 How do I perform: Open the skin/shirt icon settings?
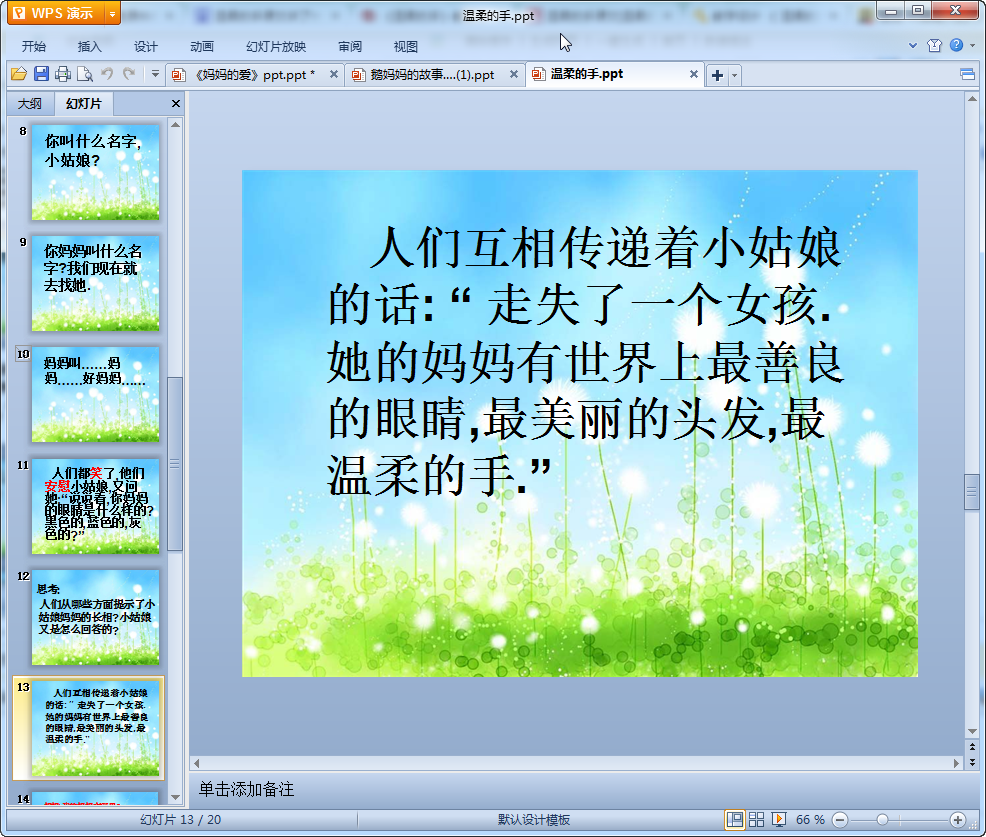[x=934, y=45]
